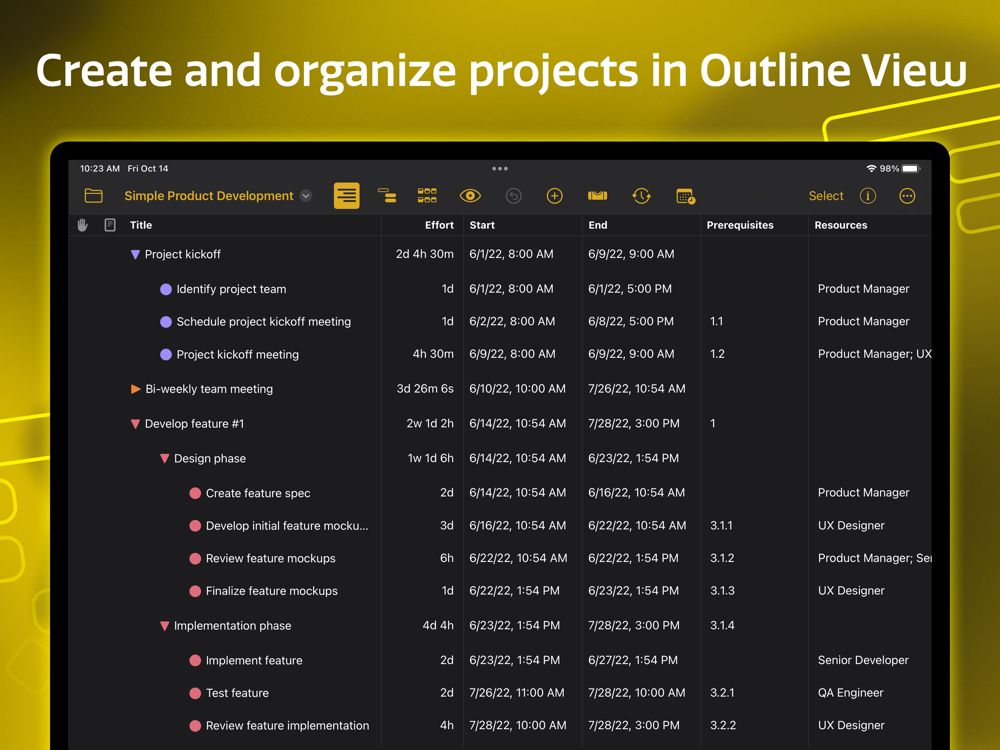Edit UX Designer resource of Finalize feature mockups
The height and width of the screenshot is (750, 1000).
[851, 591]
